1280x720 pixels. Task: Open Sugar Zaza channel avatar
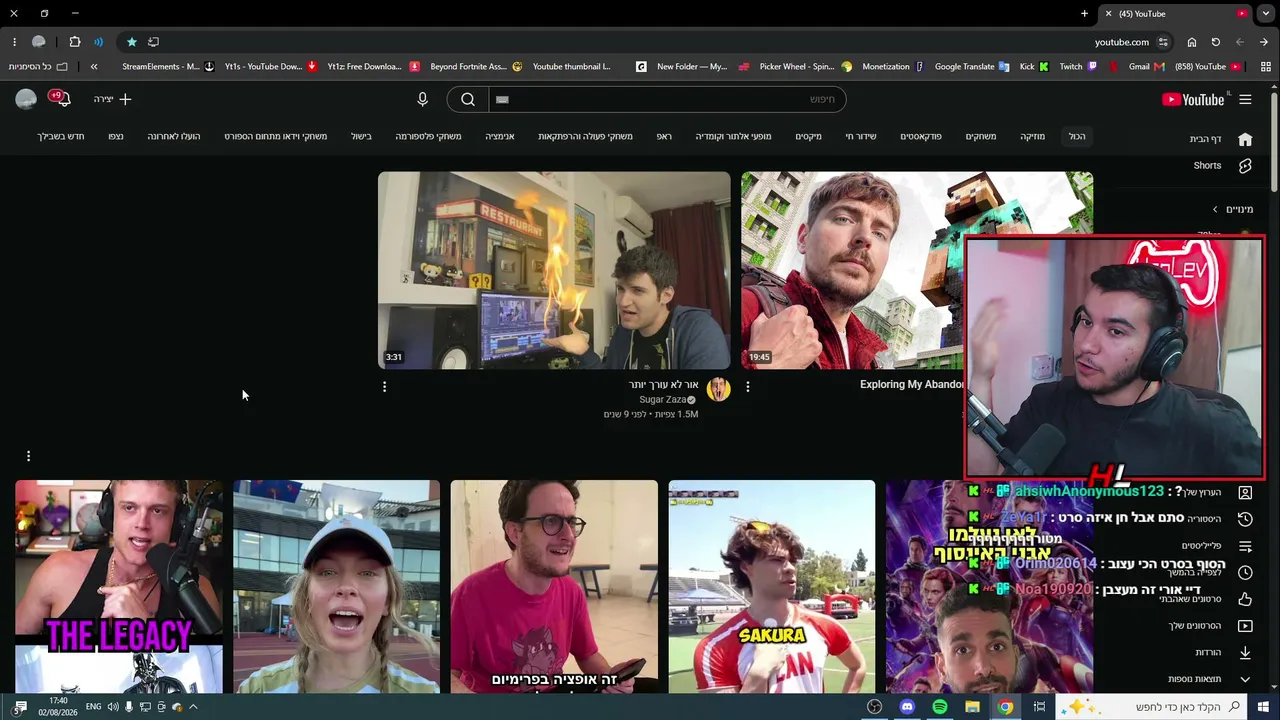pos(718,390)
